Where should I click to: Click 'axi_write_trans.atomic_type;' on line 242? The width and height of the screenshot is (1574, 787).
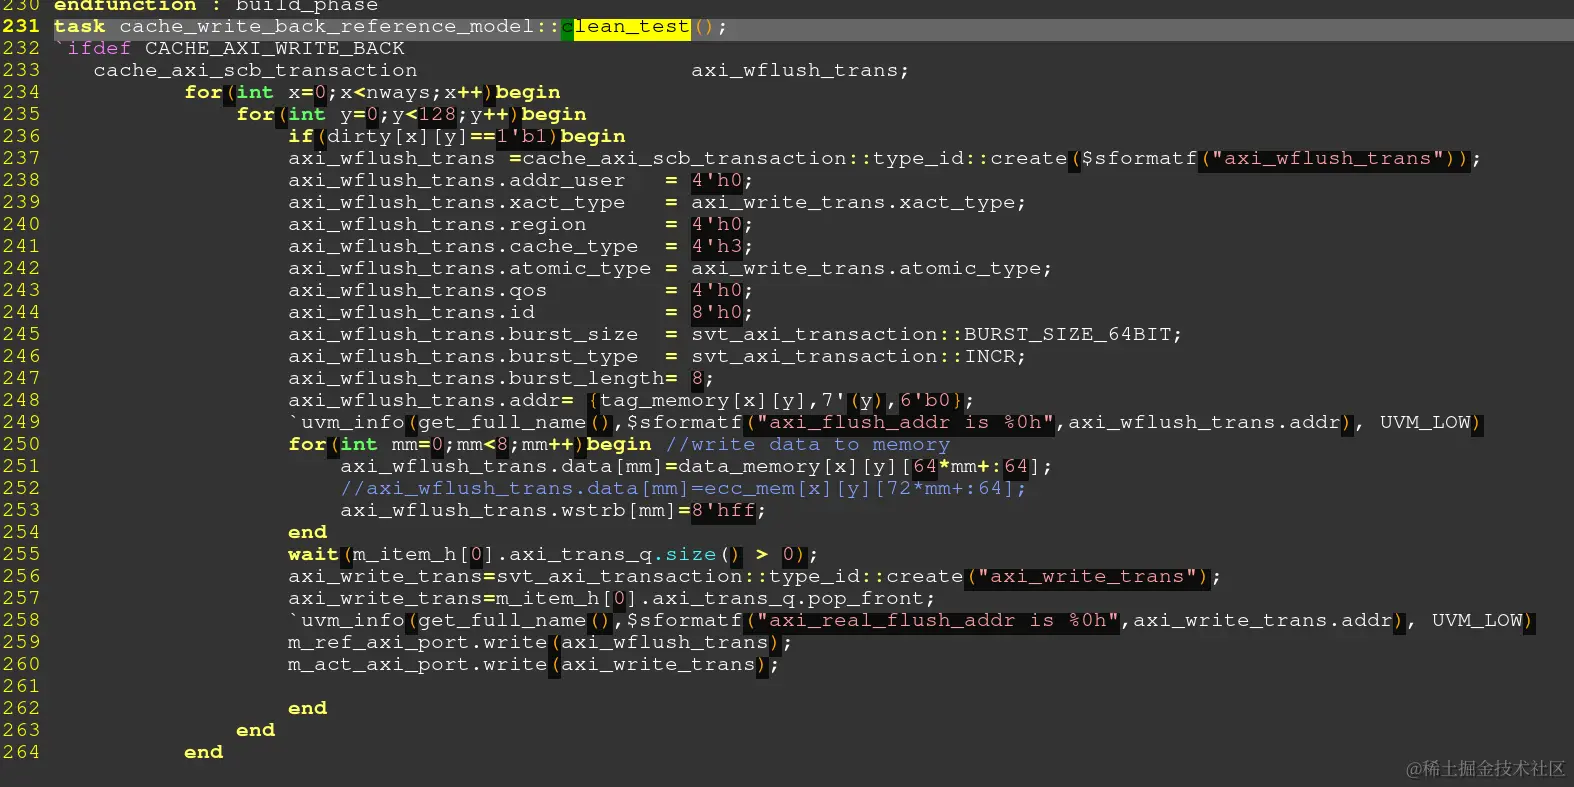(872, 268)
